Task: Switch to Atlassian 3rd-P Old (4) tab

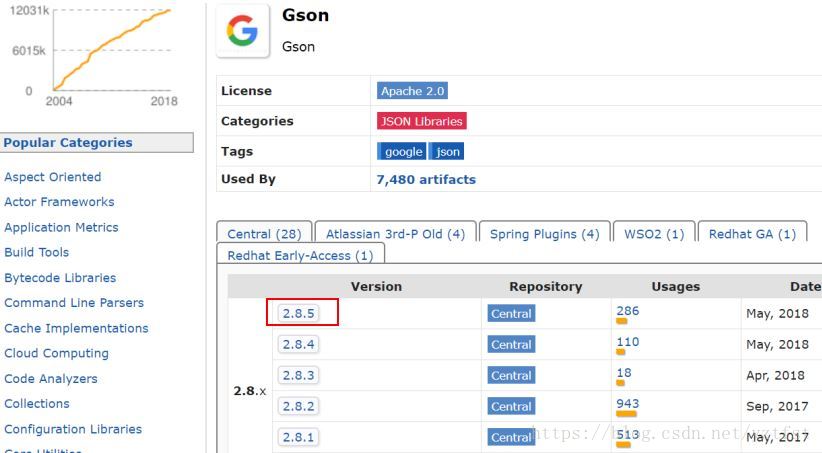Action: tap(395, 234)
